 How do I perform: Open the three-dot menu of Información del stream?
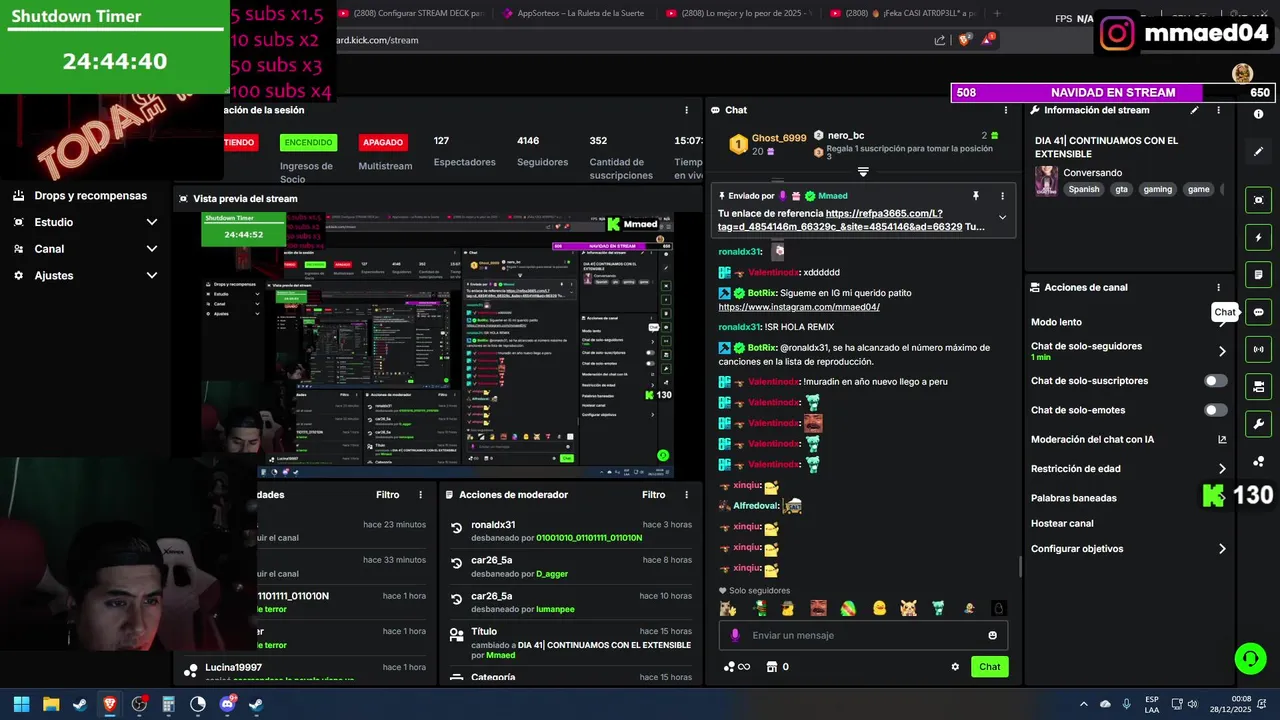1218,110
